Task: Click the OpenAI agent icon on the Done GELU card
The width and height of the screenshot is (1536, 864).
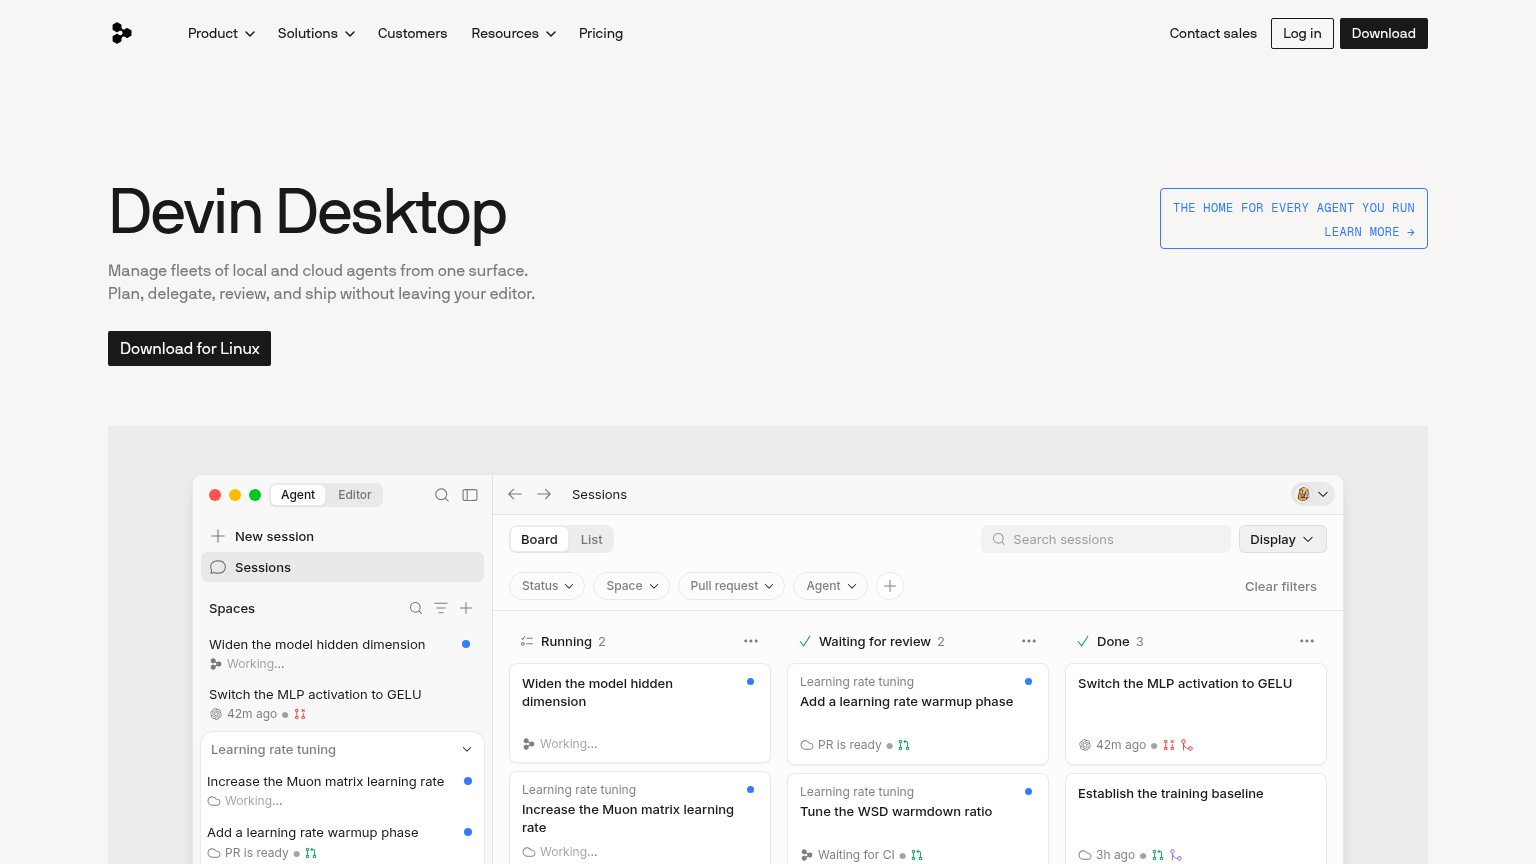Action: point(1085,745)
